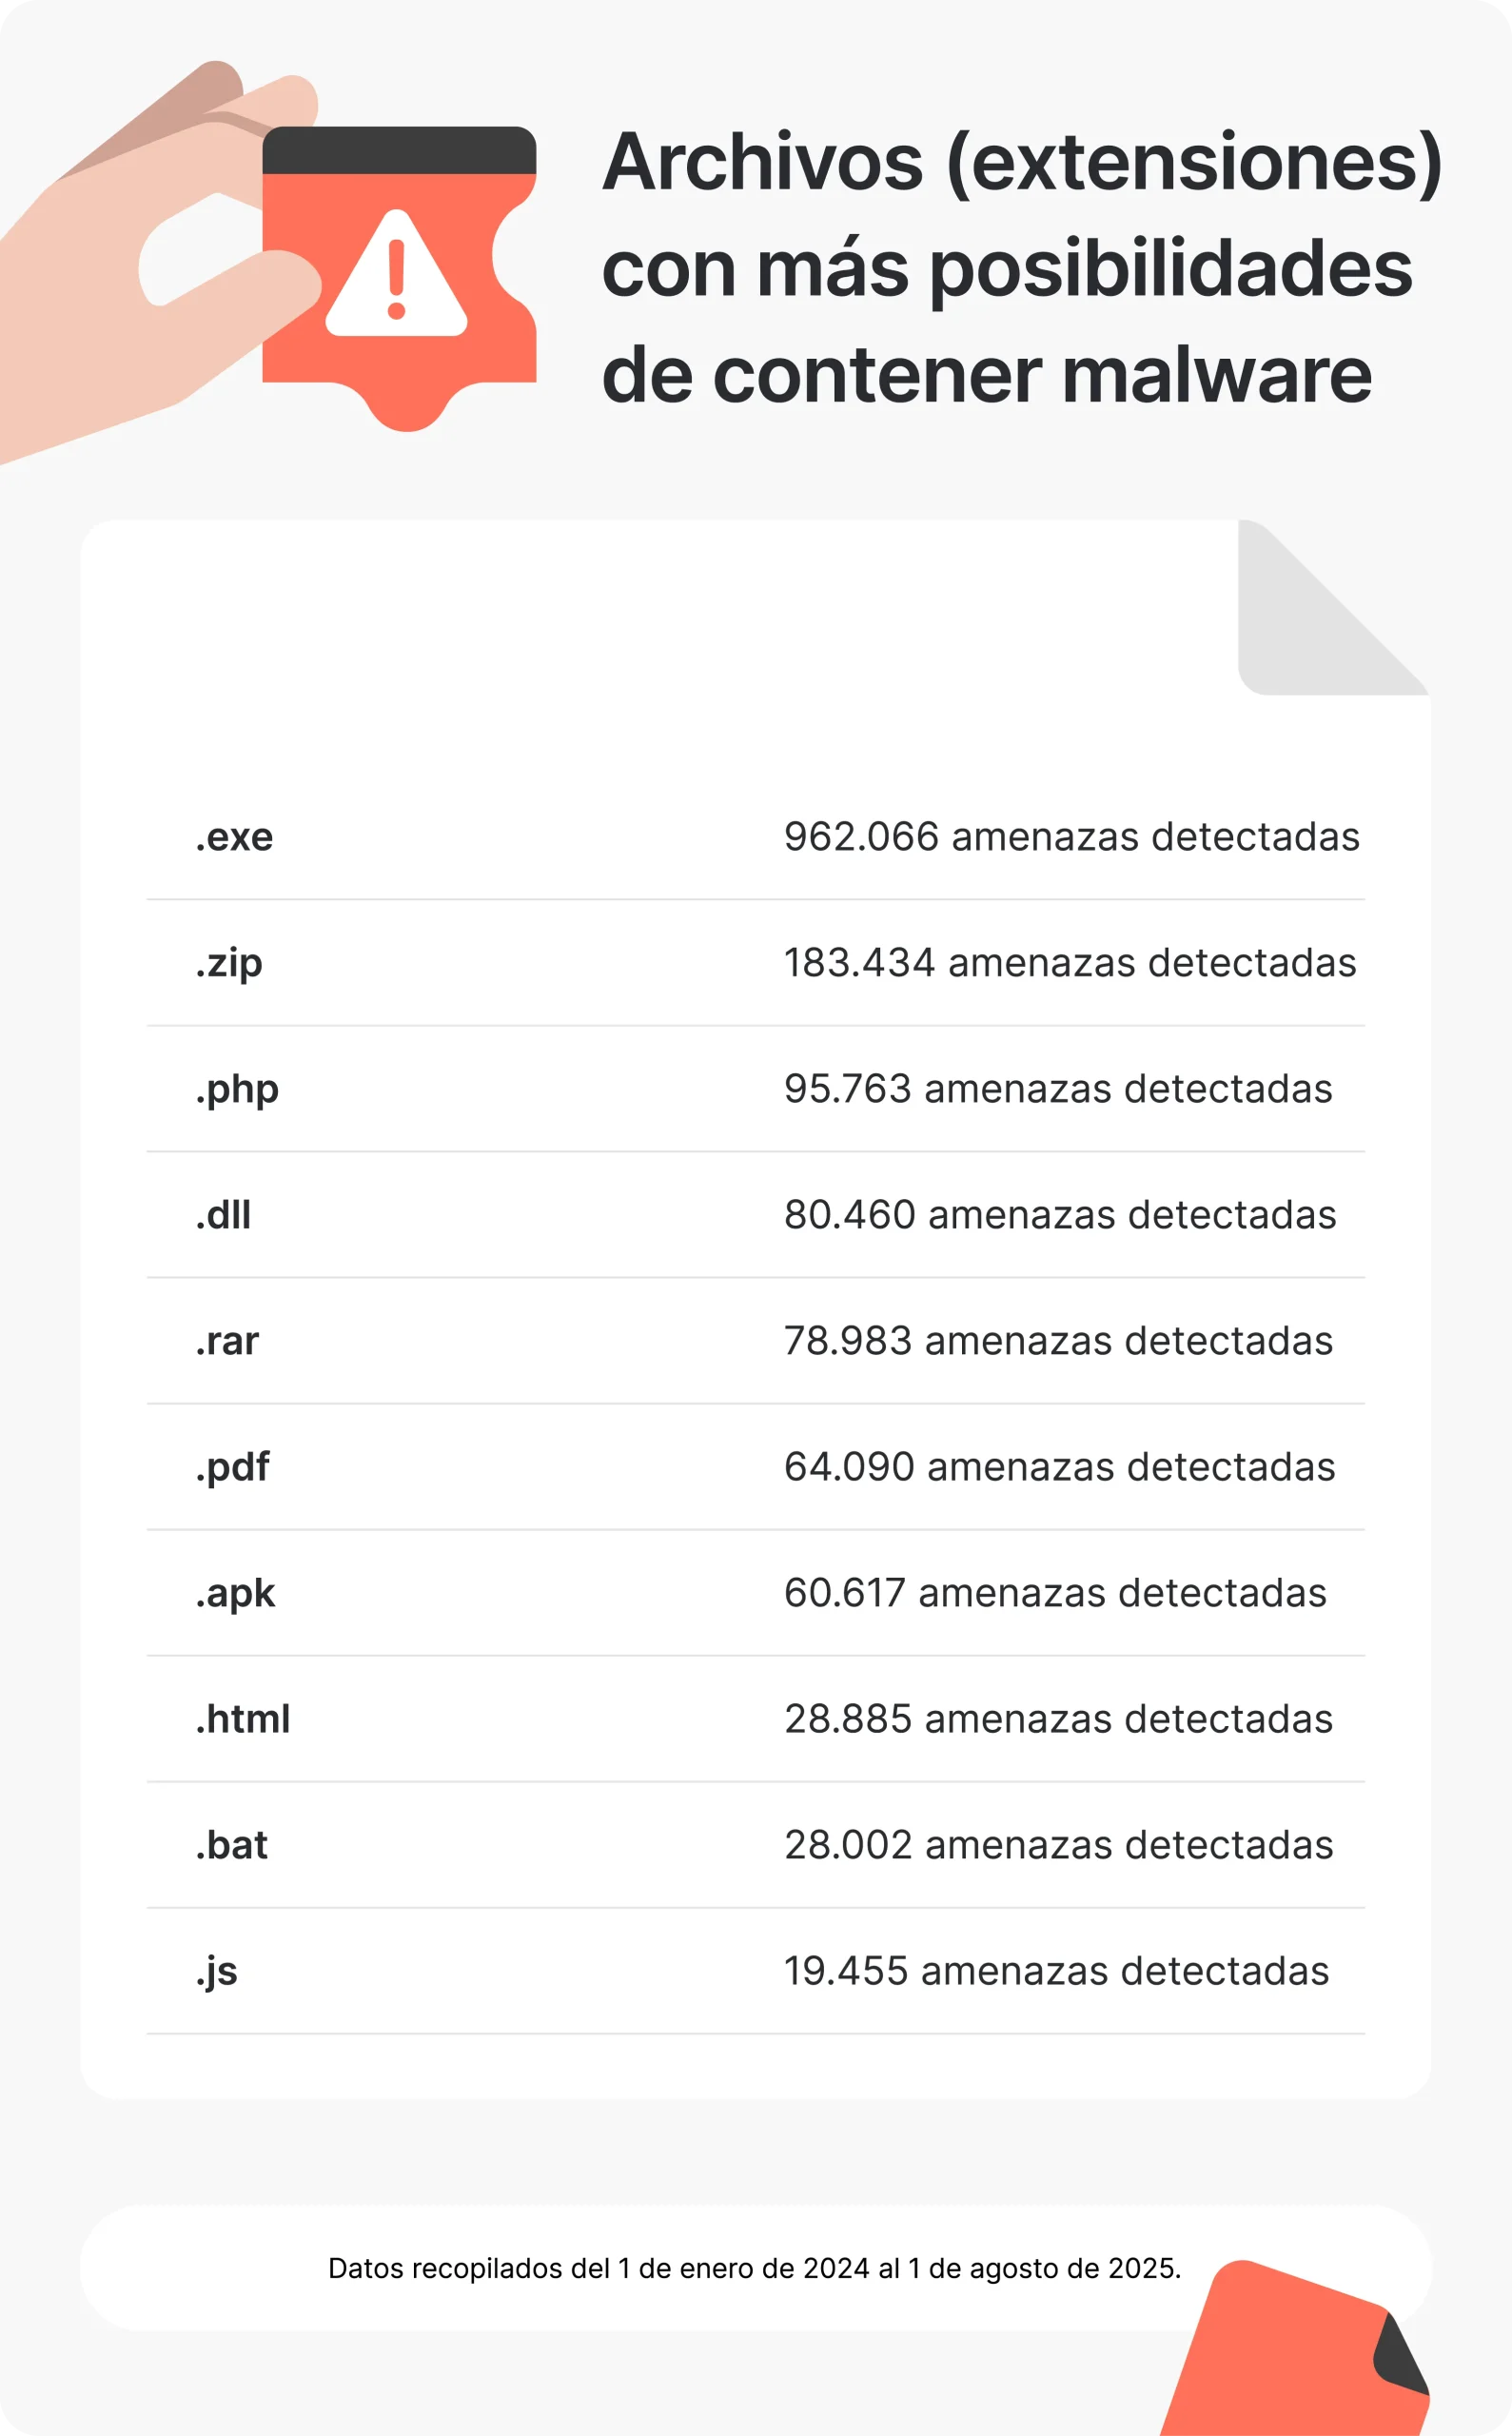Click "19.455 amenazas detectadas" text

[x=1056, y=1971]
